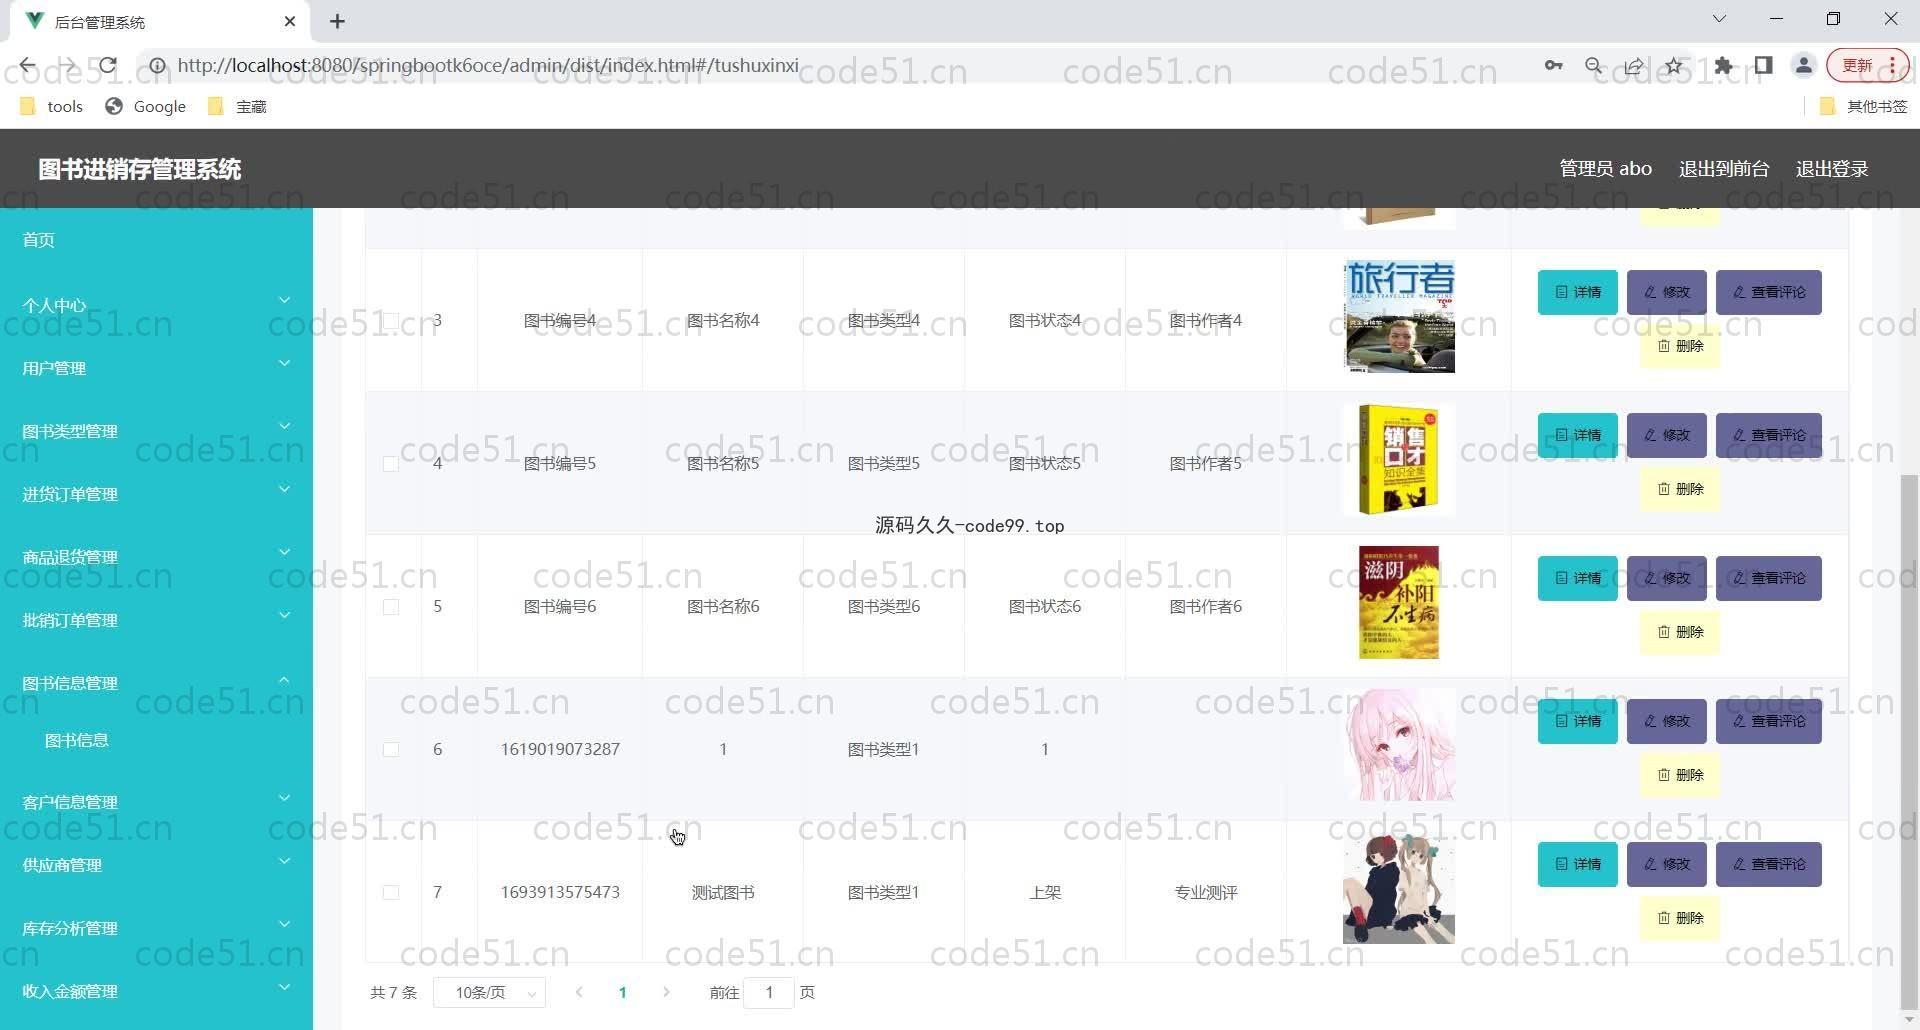Click the vertical scrollbar of the page
This screenshot has height=1030, width=1920.
coord(1908,740)
